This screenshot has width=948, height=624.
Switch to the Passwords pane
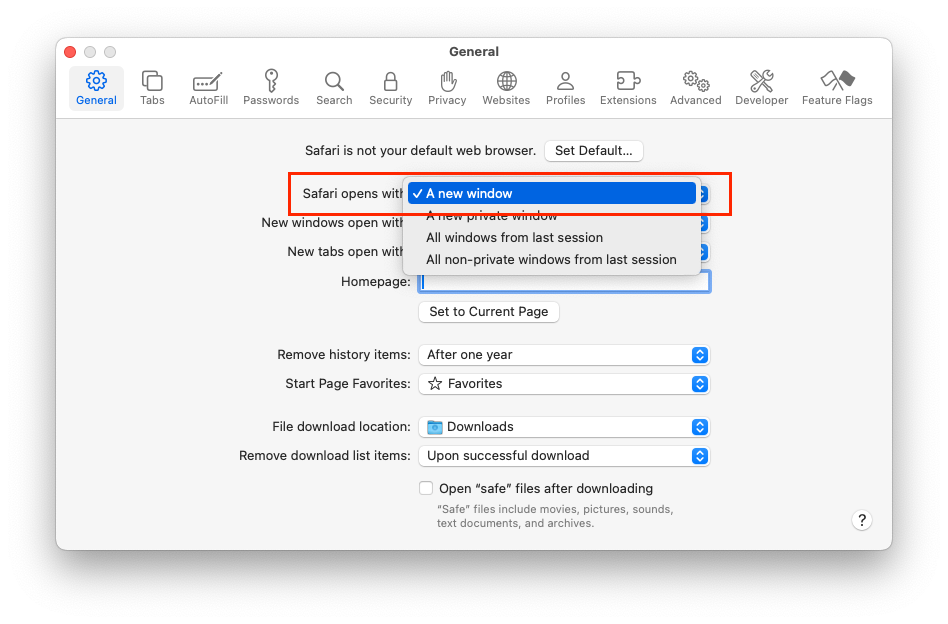(271, 88)
